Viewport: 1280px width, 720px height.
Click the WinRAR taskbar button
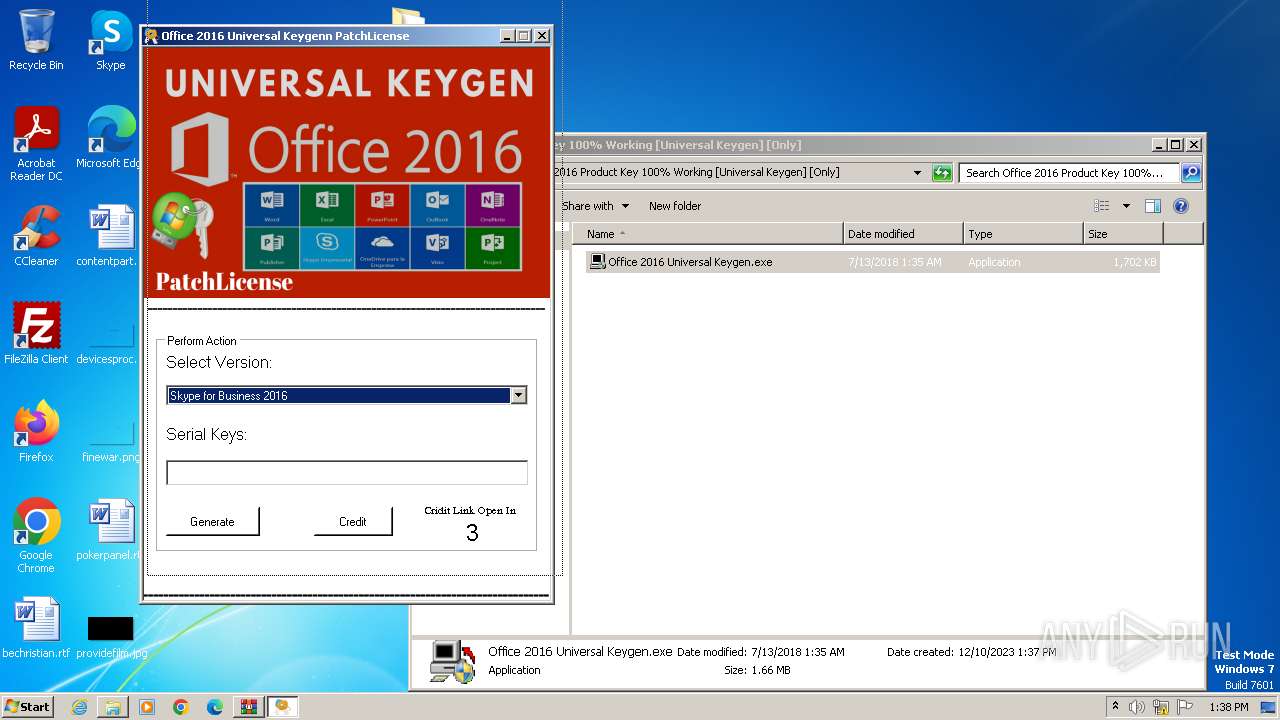[x=248, y=707]
